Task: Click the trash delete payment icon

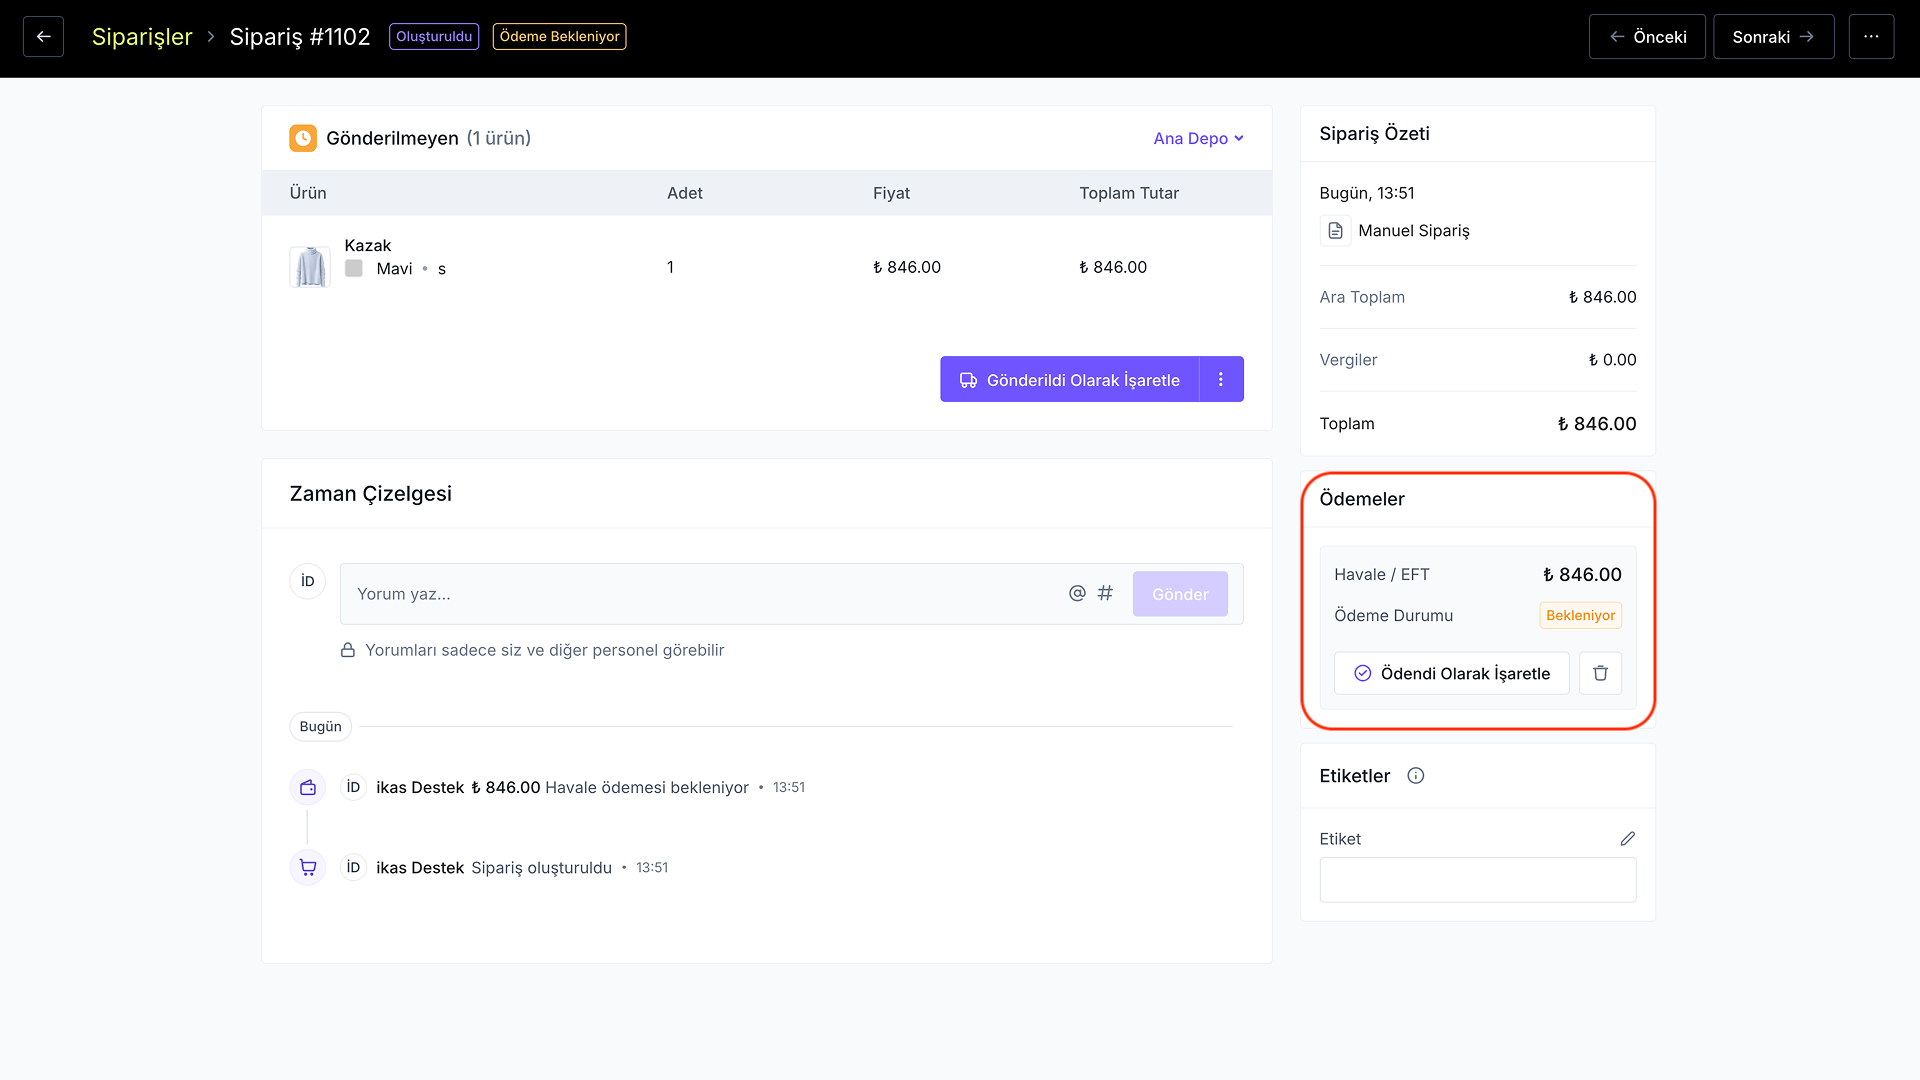Action: 1600,673
